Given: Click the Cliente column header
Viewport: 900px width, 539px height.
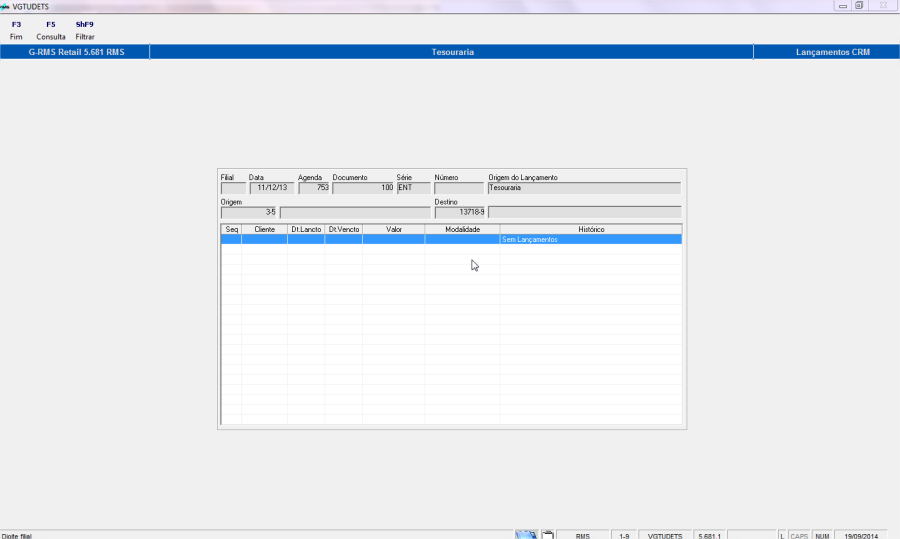Looking at the screenshot, I should coord(265,229).
